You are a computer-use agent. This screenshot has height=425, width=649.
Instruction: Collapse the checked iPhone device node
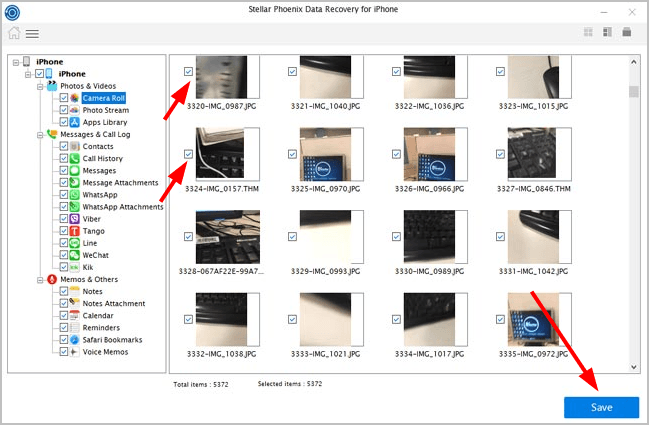click(x=28, y=74)
